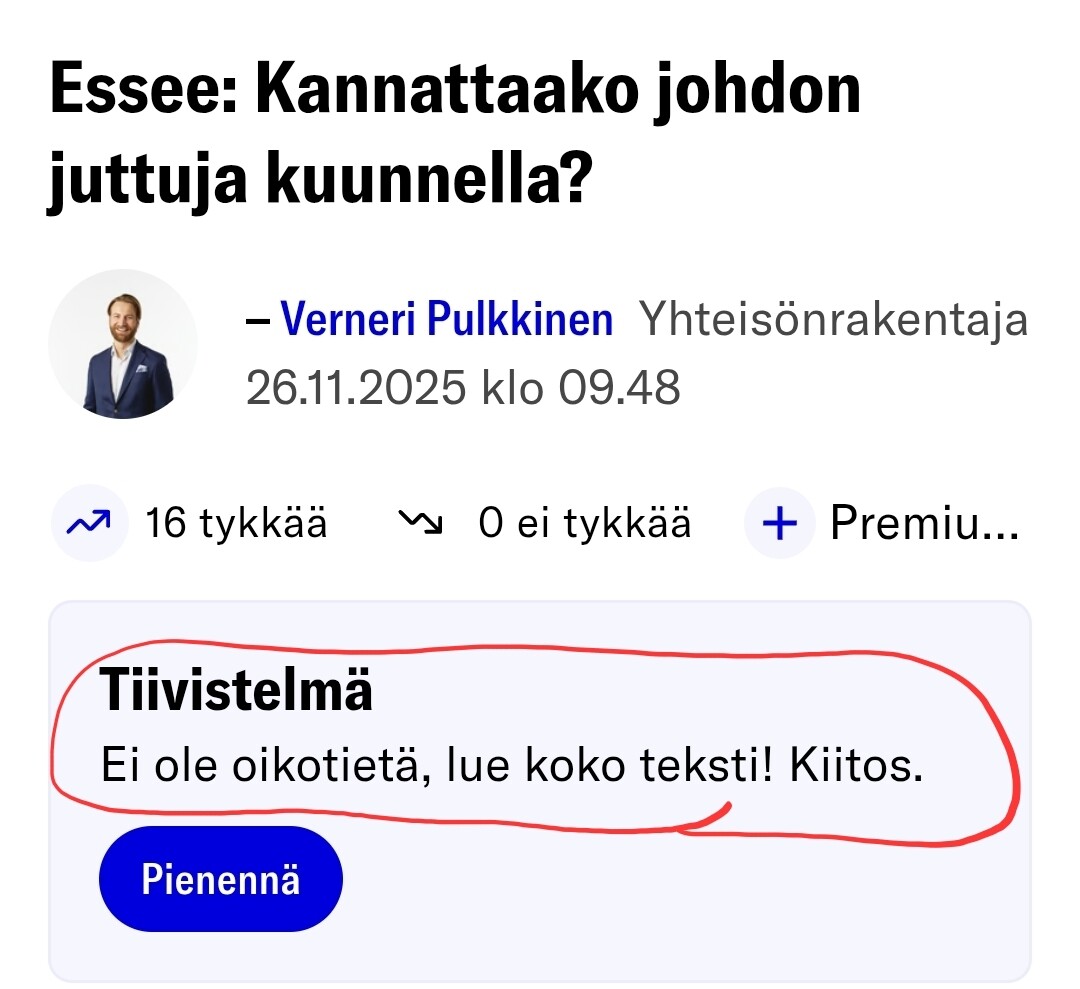The height and width of the screenshot is (989, 1080).
Task: Click the plus icon beside Premiu...
Action: (780, 522)
